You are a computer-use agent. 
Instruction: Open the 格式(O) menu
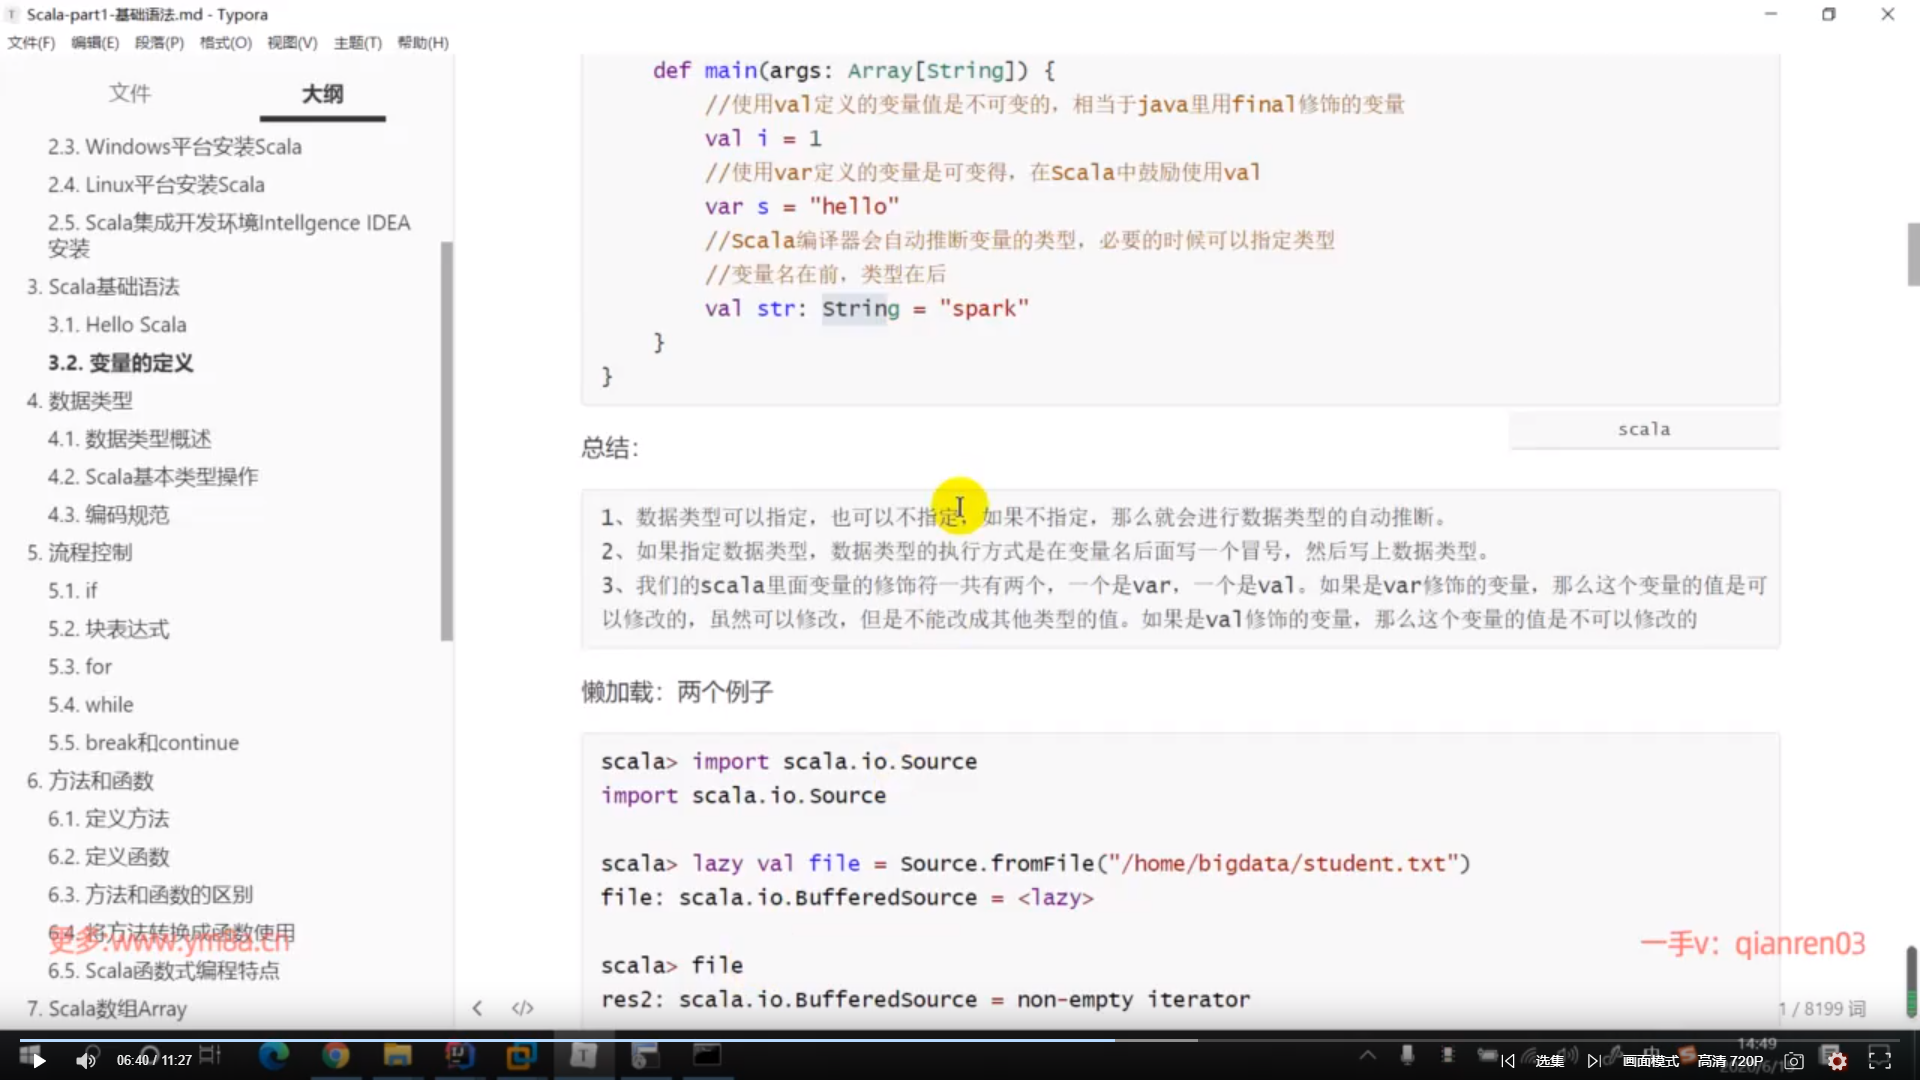(225, 42)
